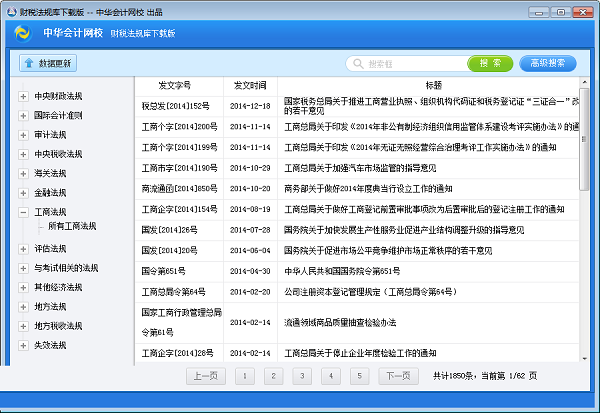Go to next page 下一页
600x413 pixels.
398,376
